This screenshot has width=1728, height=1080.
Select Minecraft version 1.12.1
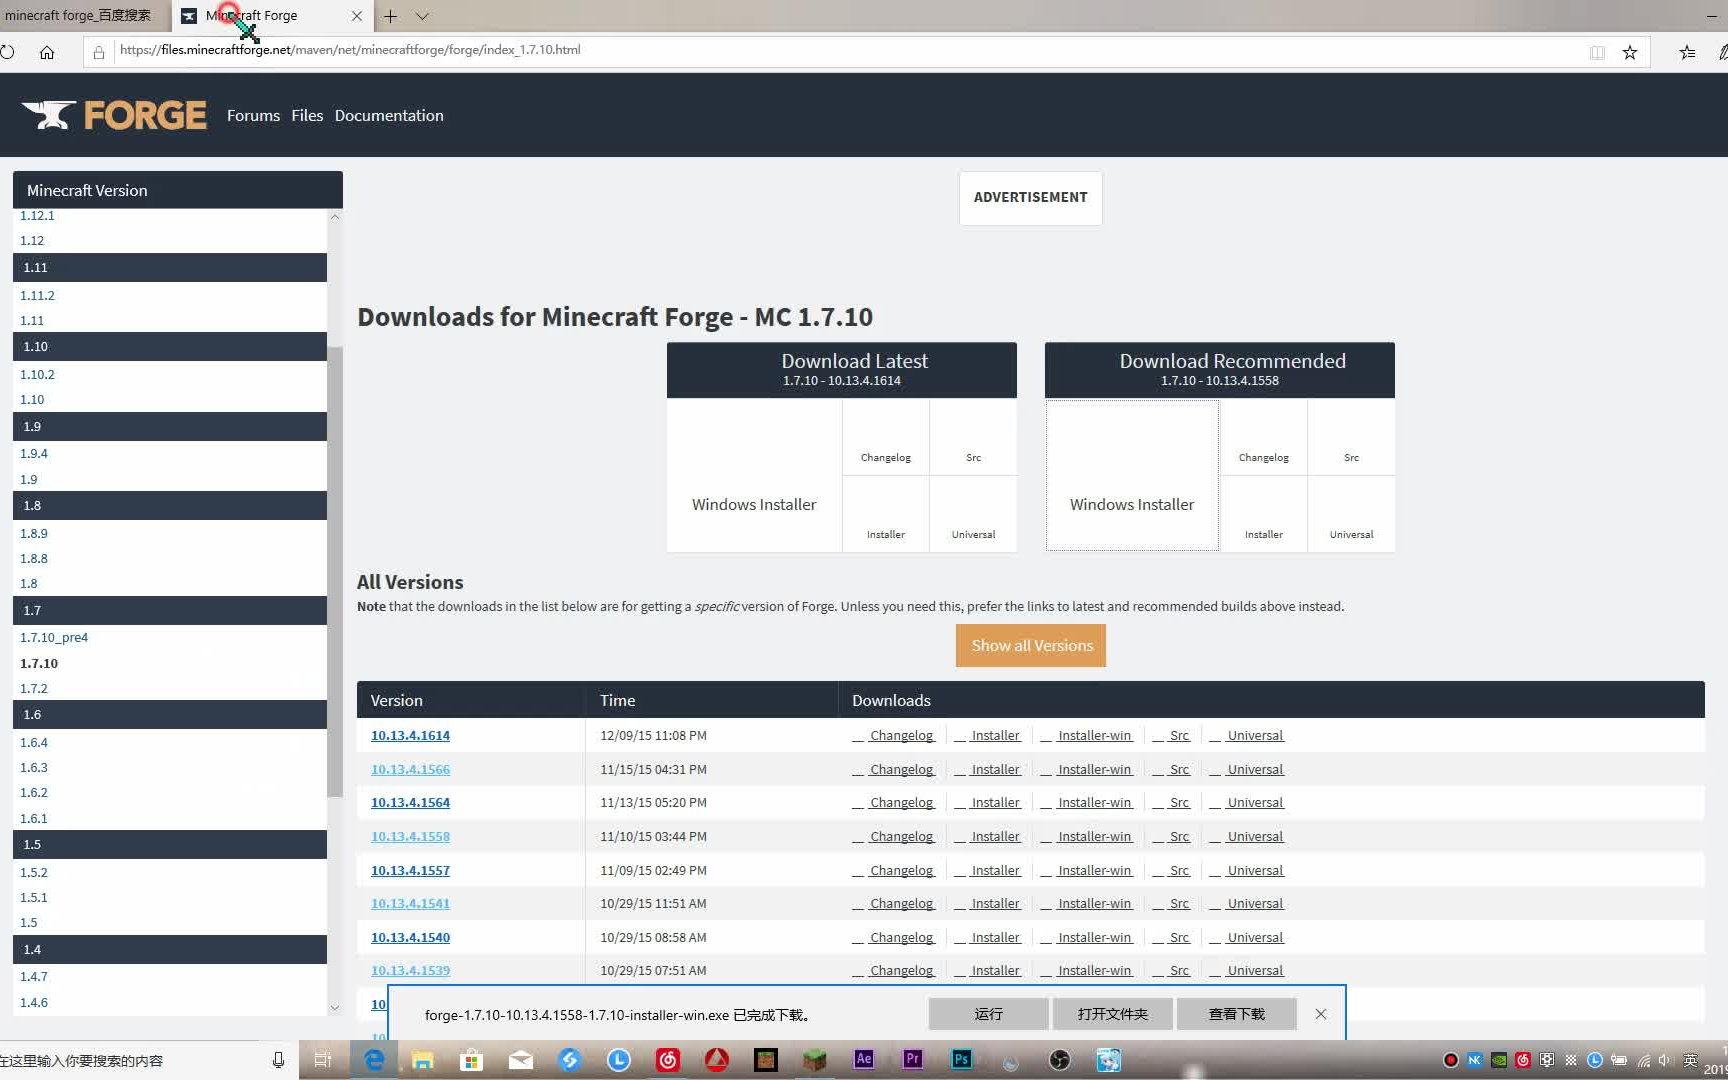click(37, 215)
